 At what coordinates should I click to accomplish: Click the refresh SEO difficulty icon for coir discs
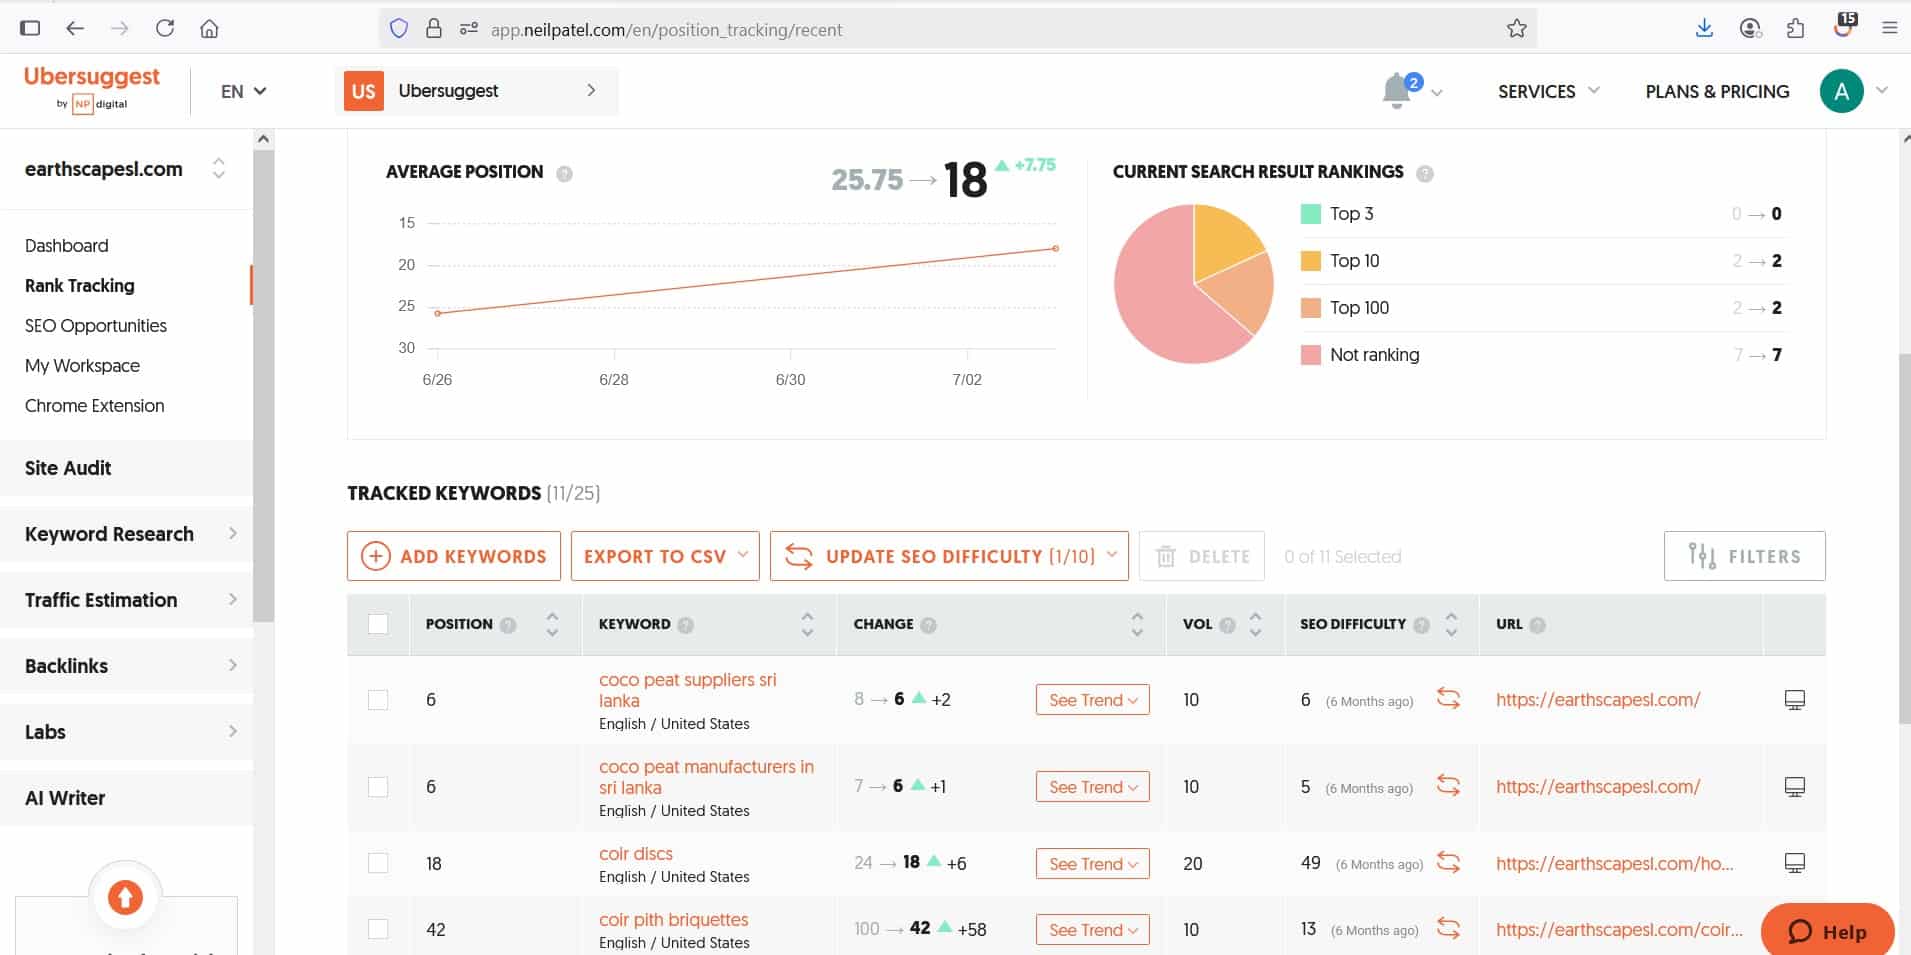pos(1448,862)
